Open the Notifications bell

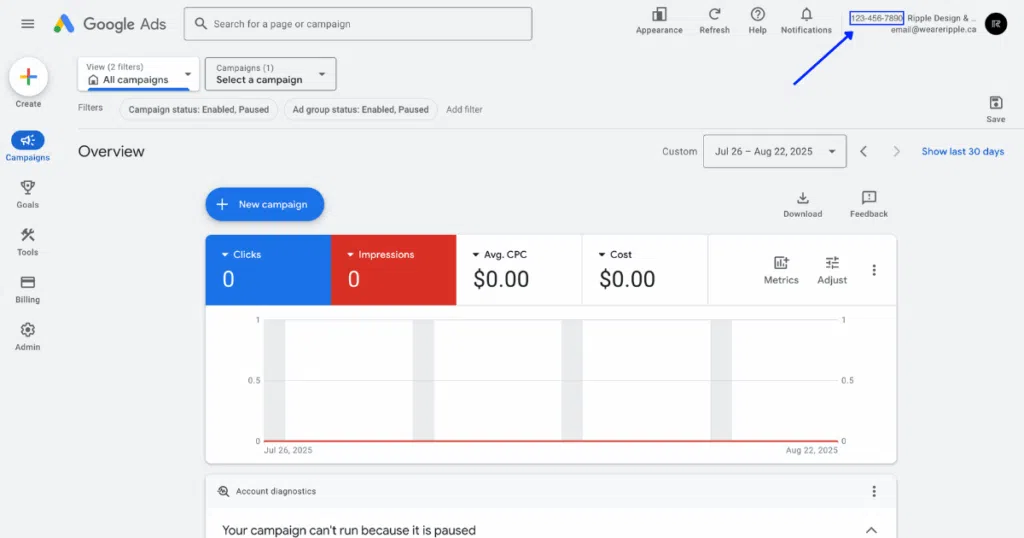806,15
